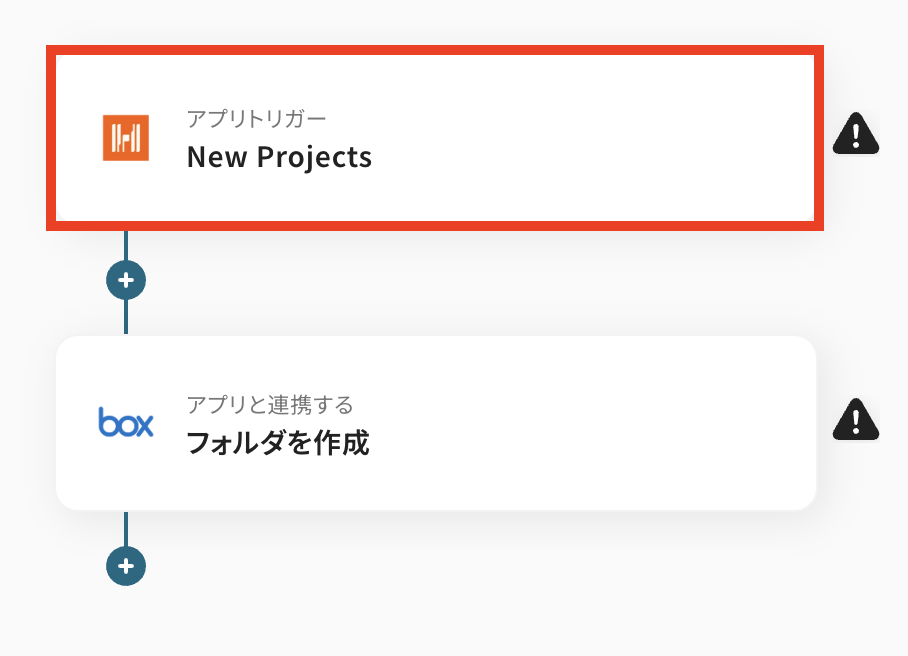Click the connector line under the Box card
The height and width of the screenshot is (656, 908).
126,528
